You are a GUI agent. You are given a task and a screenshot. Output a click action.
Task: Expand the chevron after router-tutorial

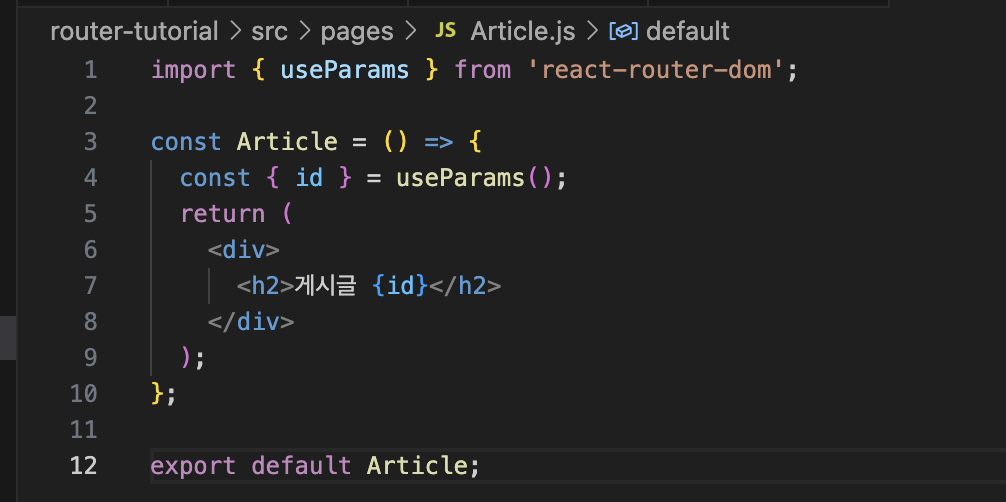(234, 31)
